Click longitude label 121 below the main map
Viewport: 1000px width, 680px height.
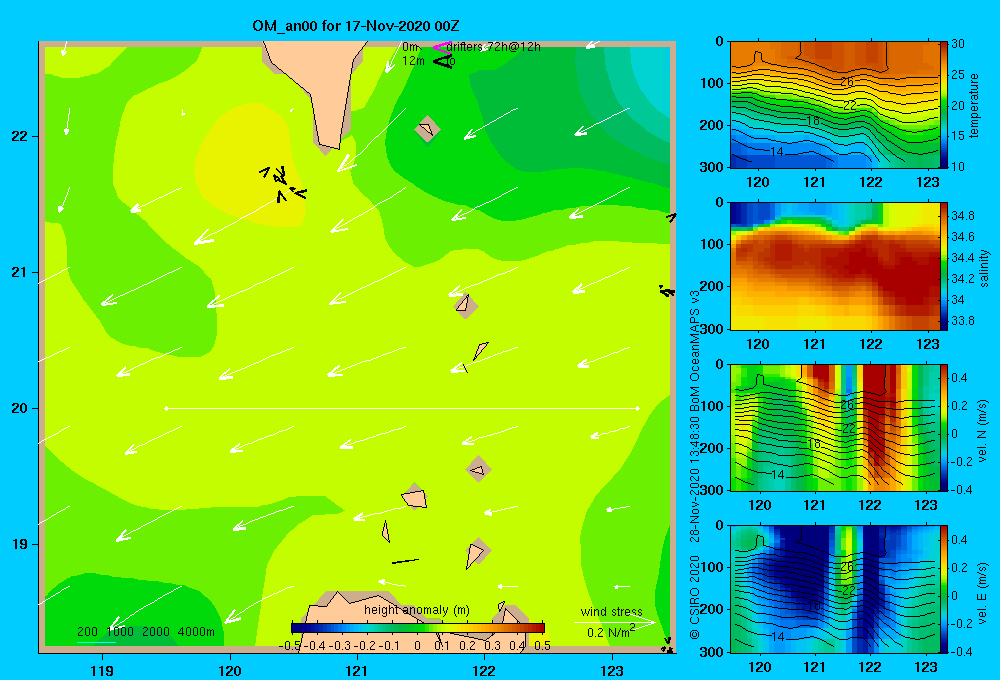click(357, 670)
